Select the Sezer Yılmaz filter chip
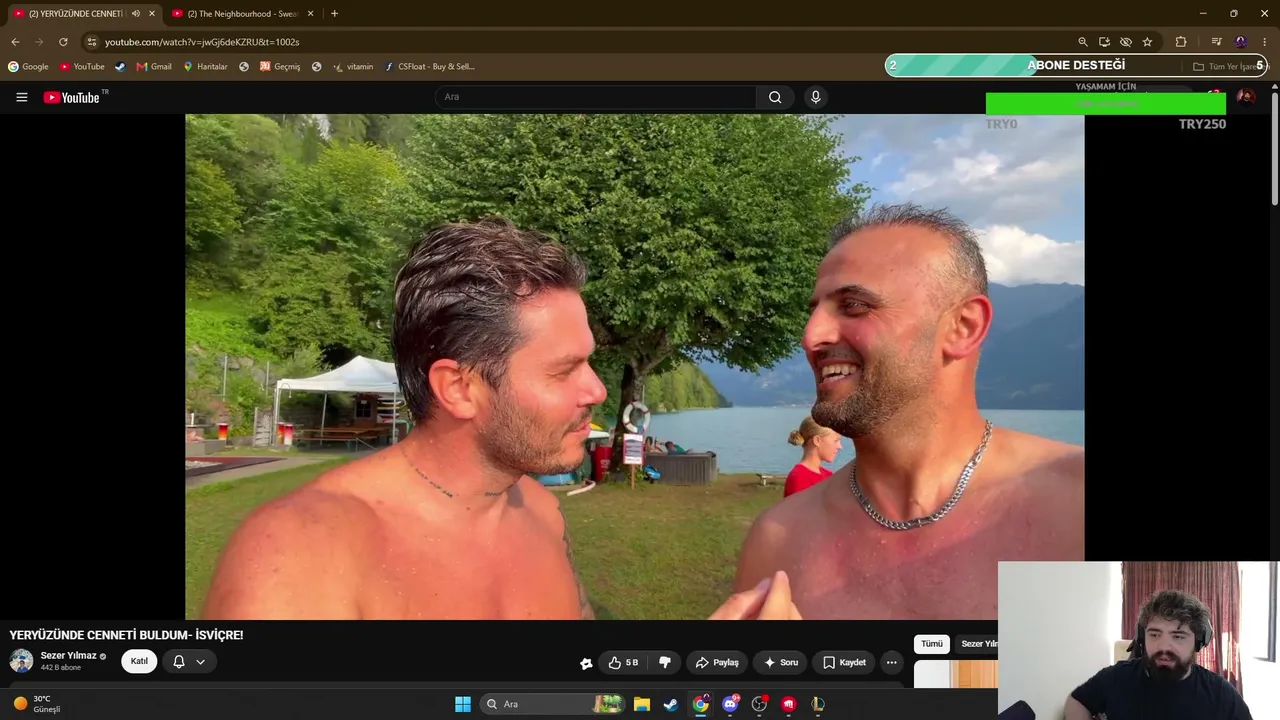 coord(977,644)
